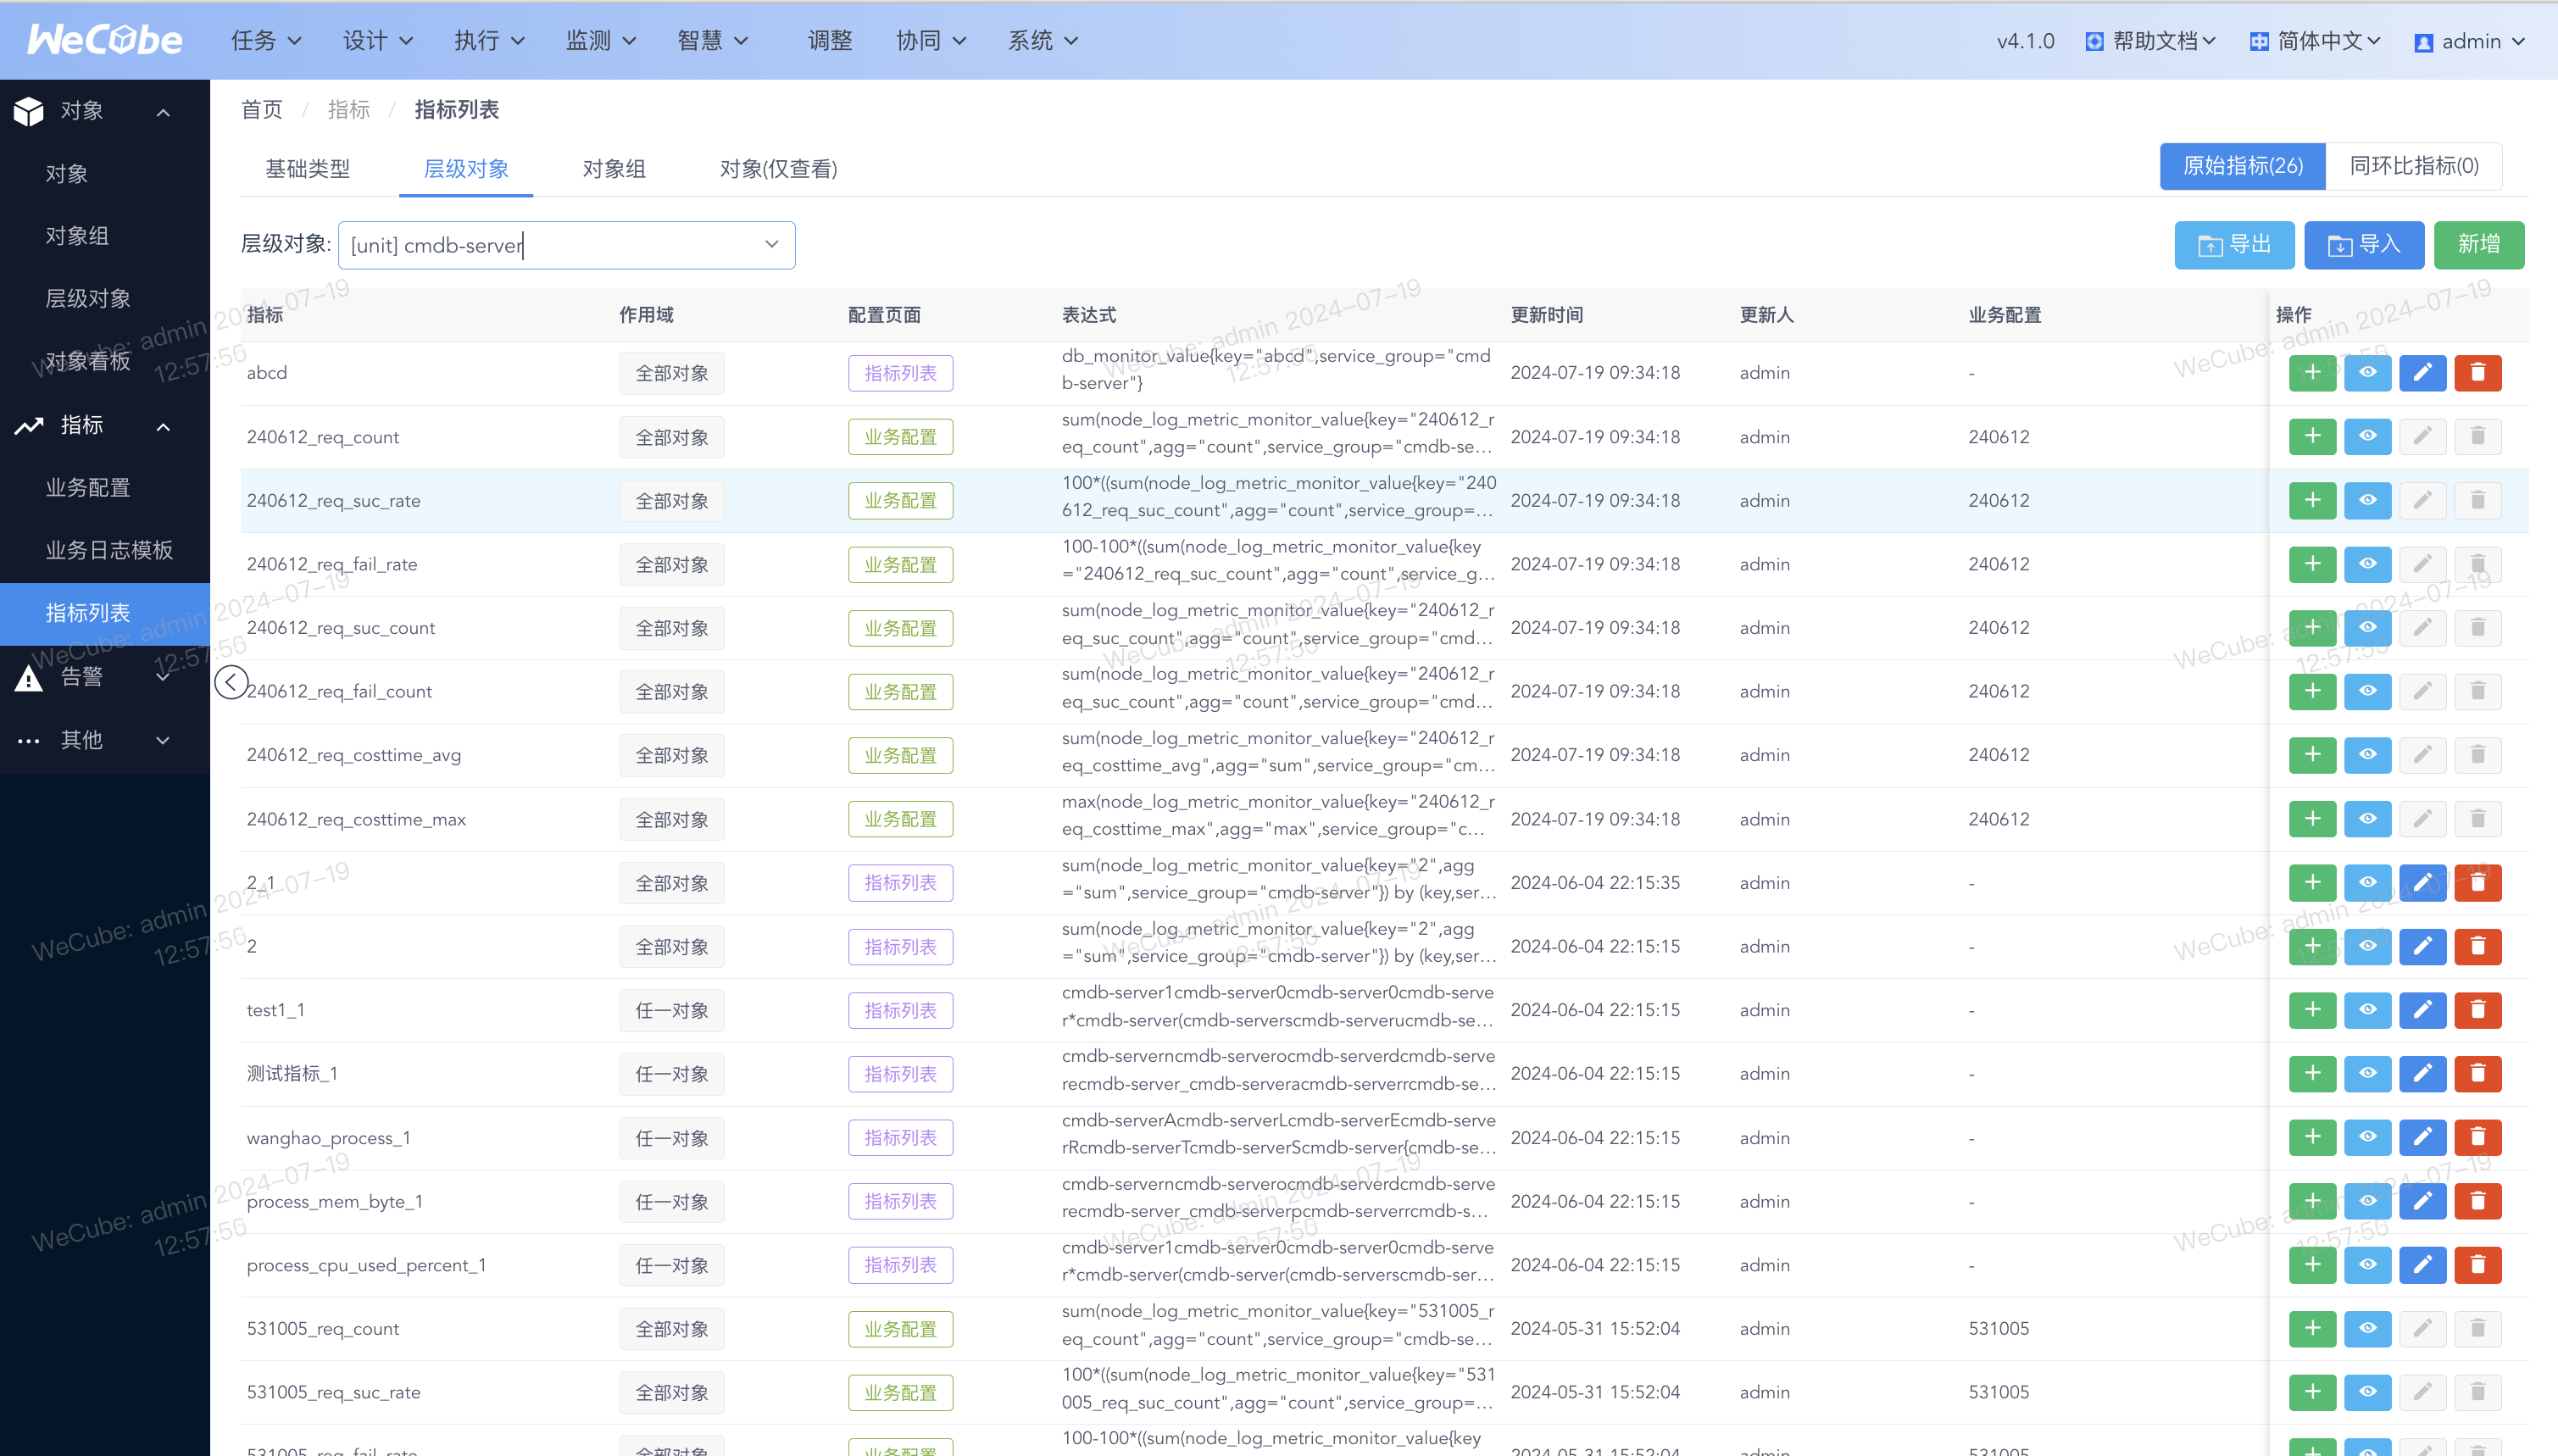Open 对象看板 in sidebar

pyautogui.click(x=88, y=361)
